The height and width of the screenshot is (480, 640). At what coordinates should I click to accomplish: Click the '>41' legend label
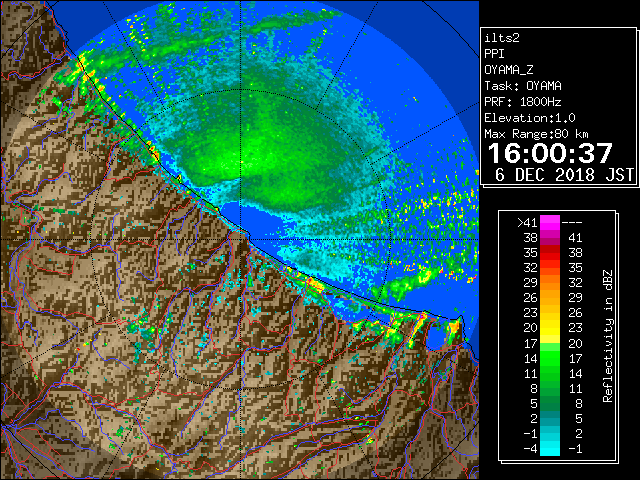pos(527,223)
